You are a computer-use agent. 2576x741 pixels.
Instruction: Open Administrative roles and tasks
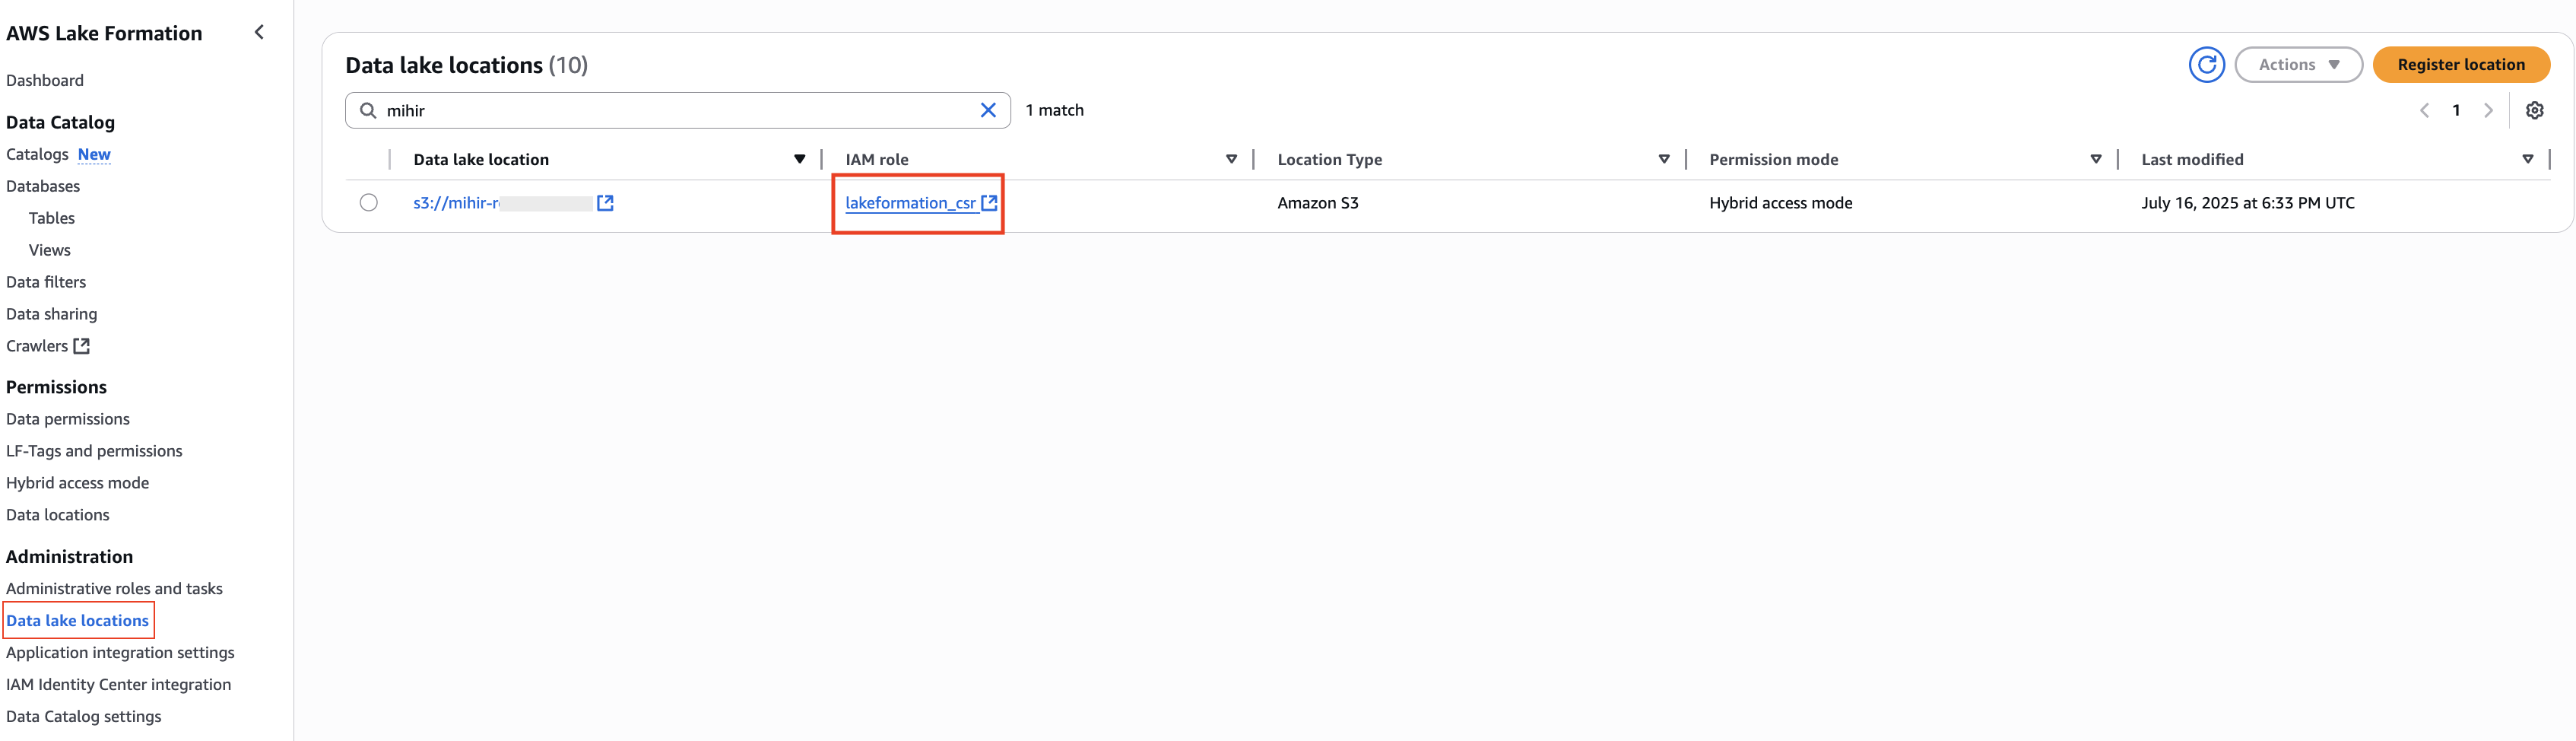[x=114, y=589]
